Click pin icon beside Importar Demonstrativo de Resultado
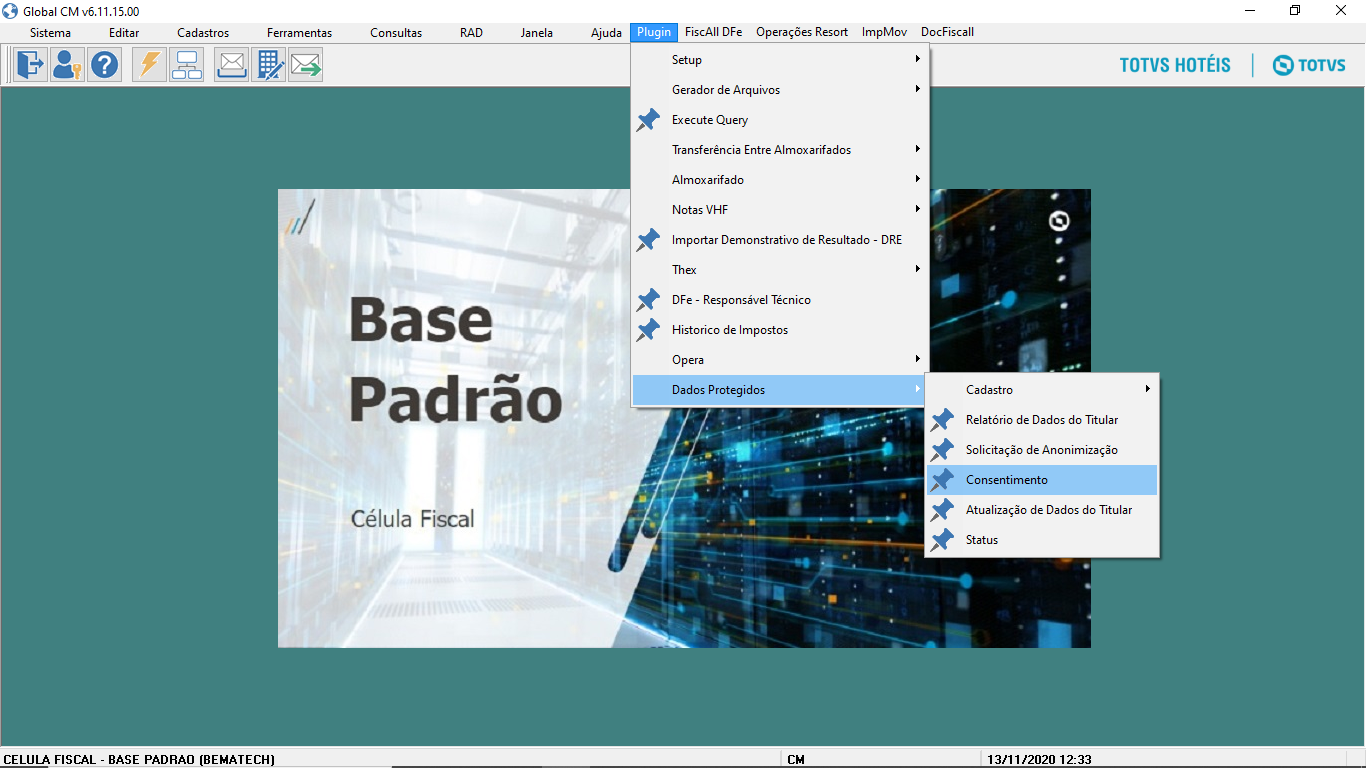The width and height of the screenshot is (1366, 768). click(x=648, y=240)
